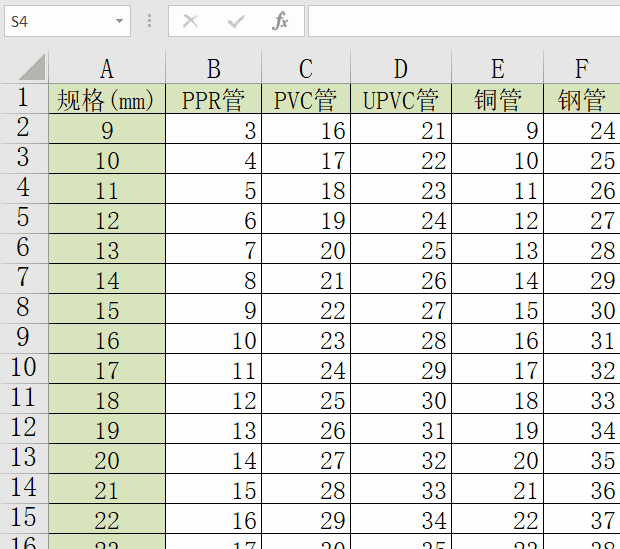Click the Select All triangle corner
The image size is (620, 549).
32,67
